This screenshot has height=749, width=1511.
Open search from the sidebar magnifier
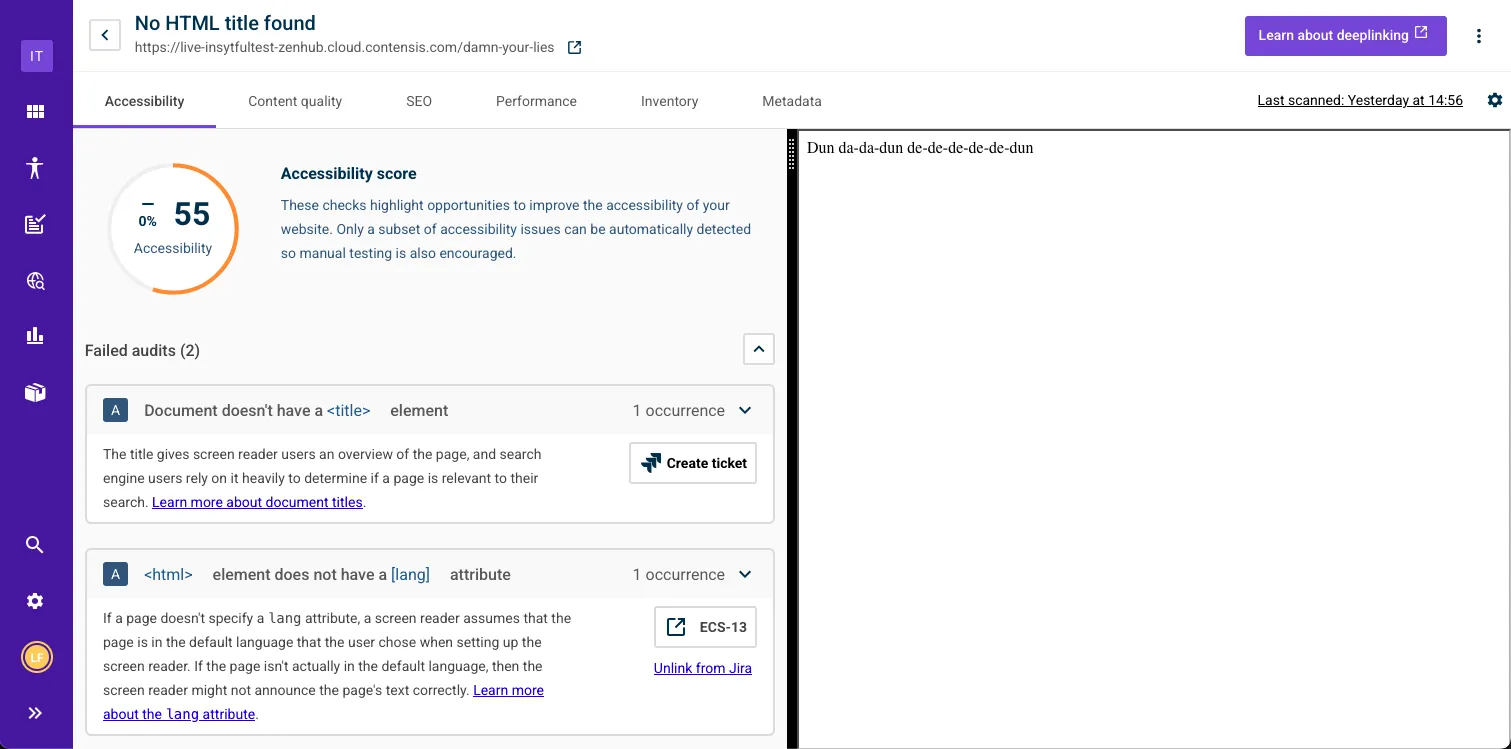35,545
